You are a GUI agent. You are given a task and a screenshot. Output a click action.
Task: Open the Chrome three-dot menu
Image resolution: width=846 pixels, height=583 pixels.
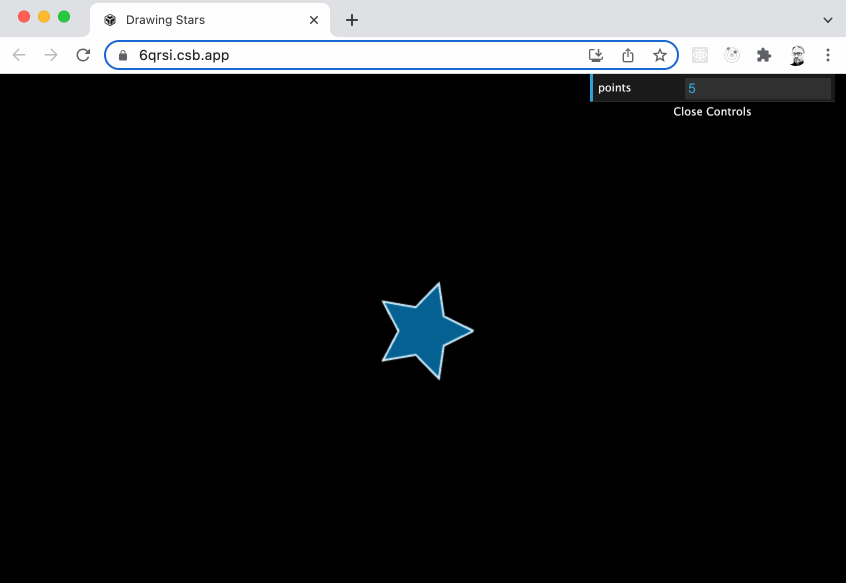pyautogui.click(x=828, y=55)
